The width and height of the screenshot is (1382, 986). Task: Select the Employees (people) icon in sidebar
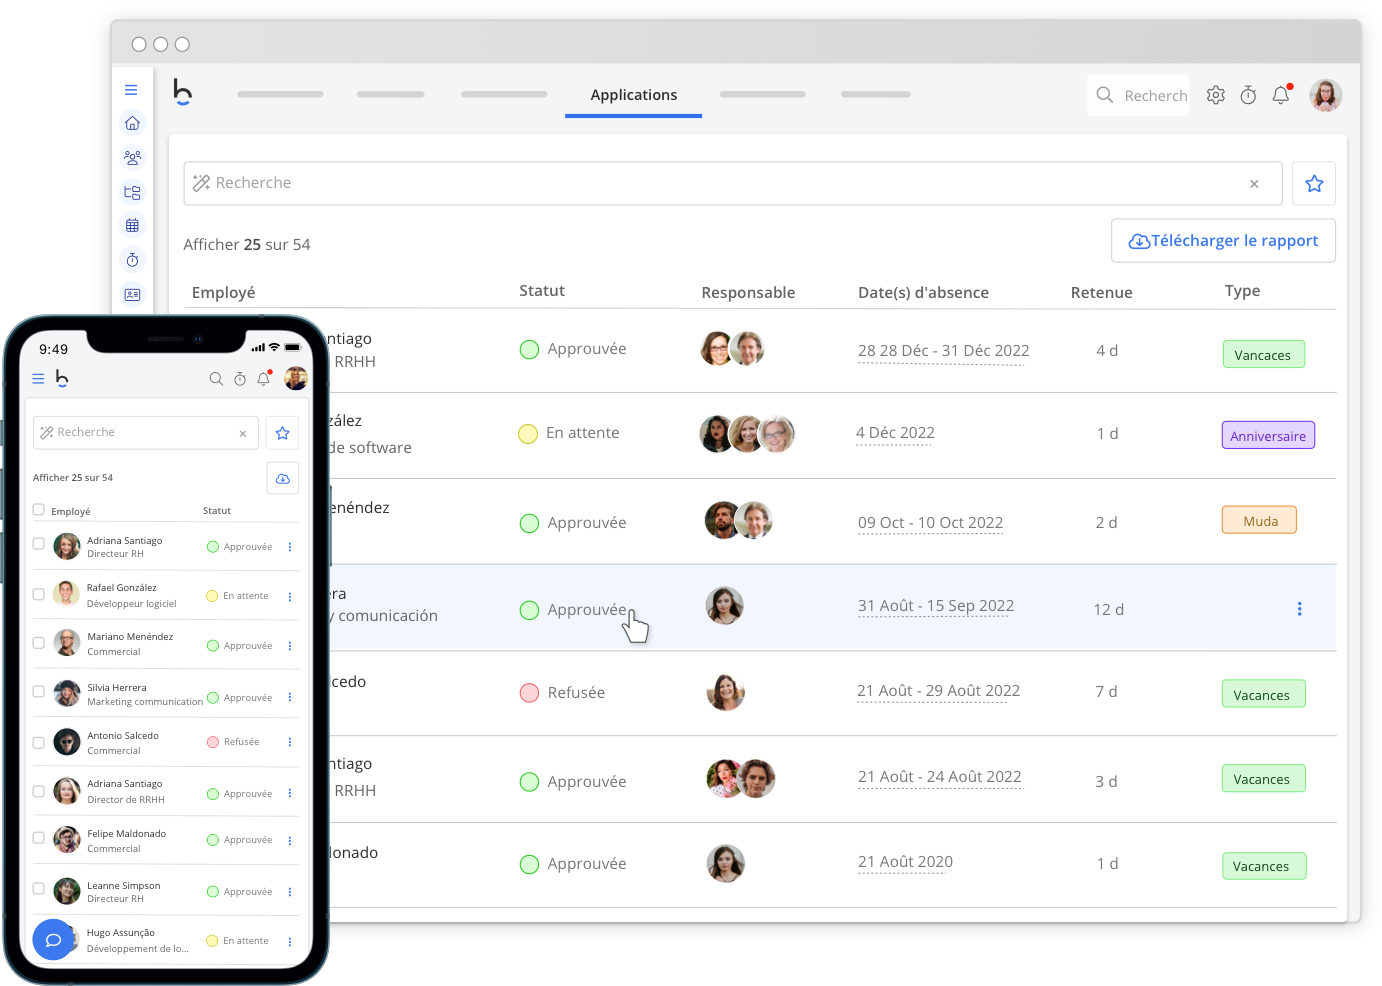(x=132, y=157)
